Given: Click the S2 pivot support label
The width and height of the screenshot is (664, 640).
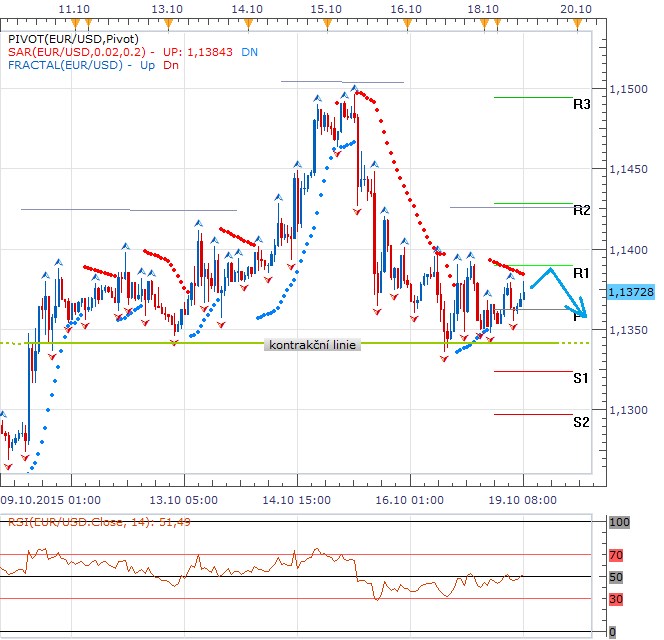Looking at the screenshot, I should click(581, 421).
